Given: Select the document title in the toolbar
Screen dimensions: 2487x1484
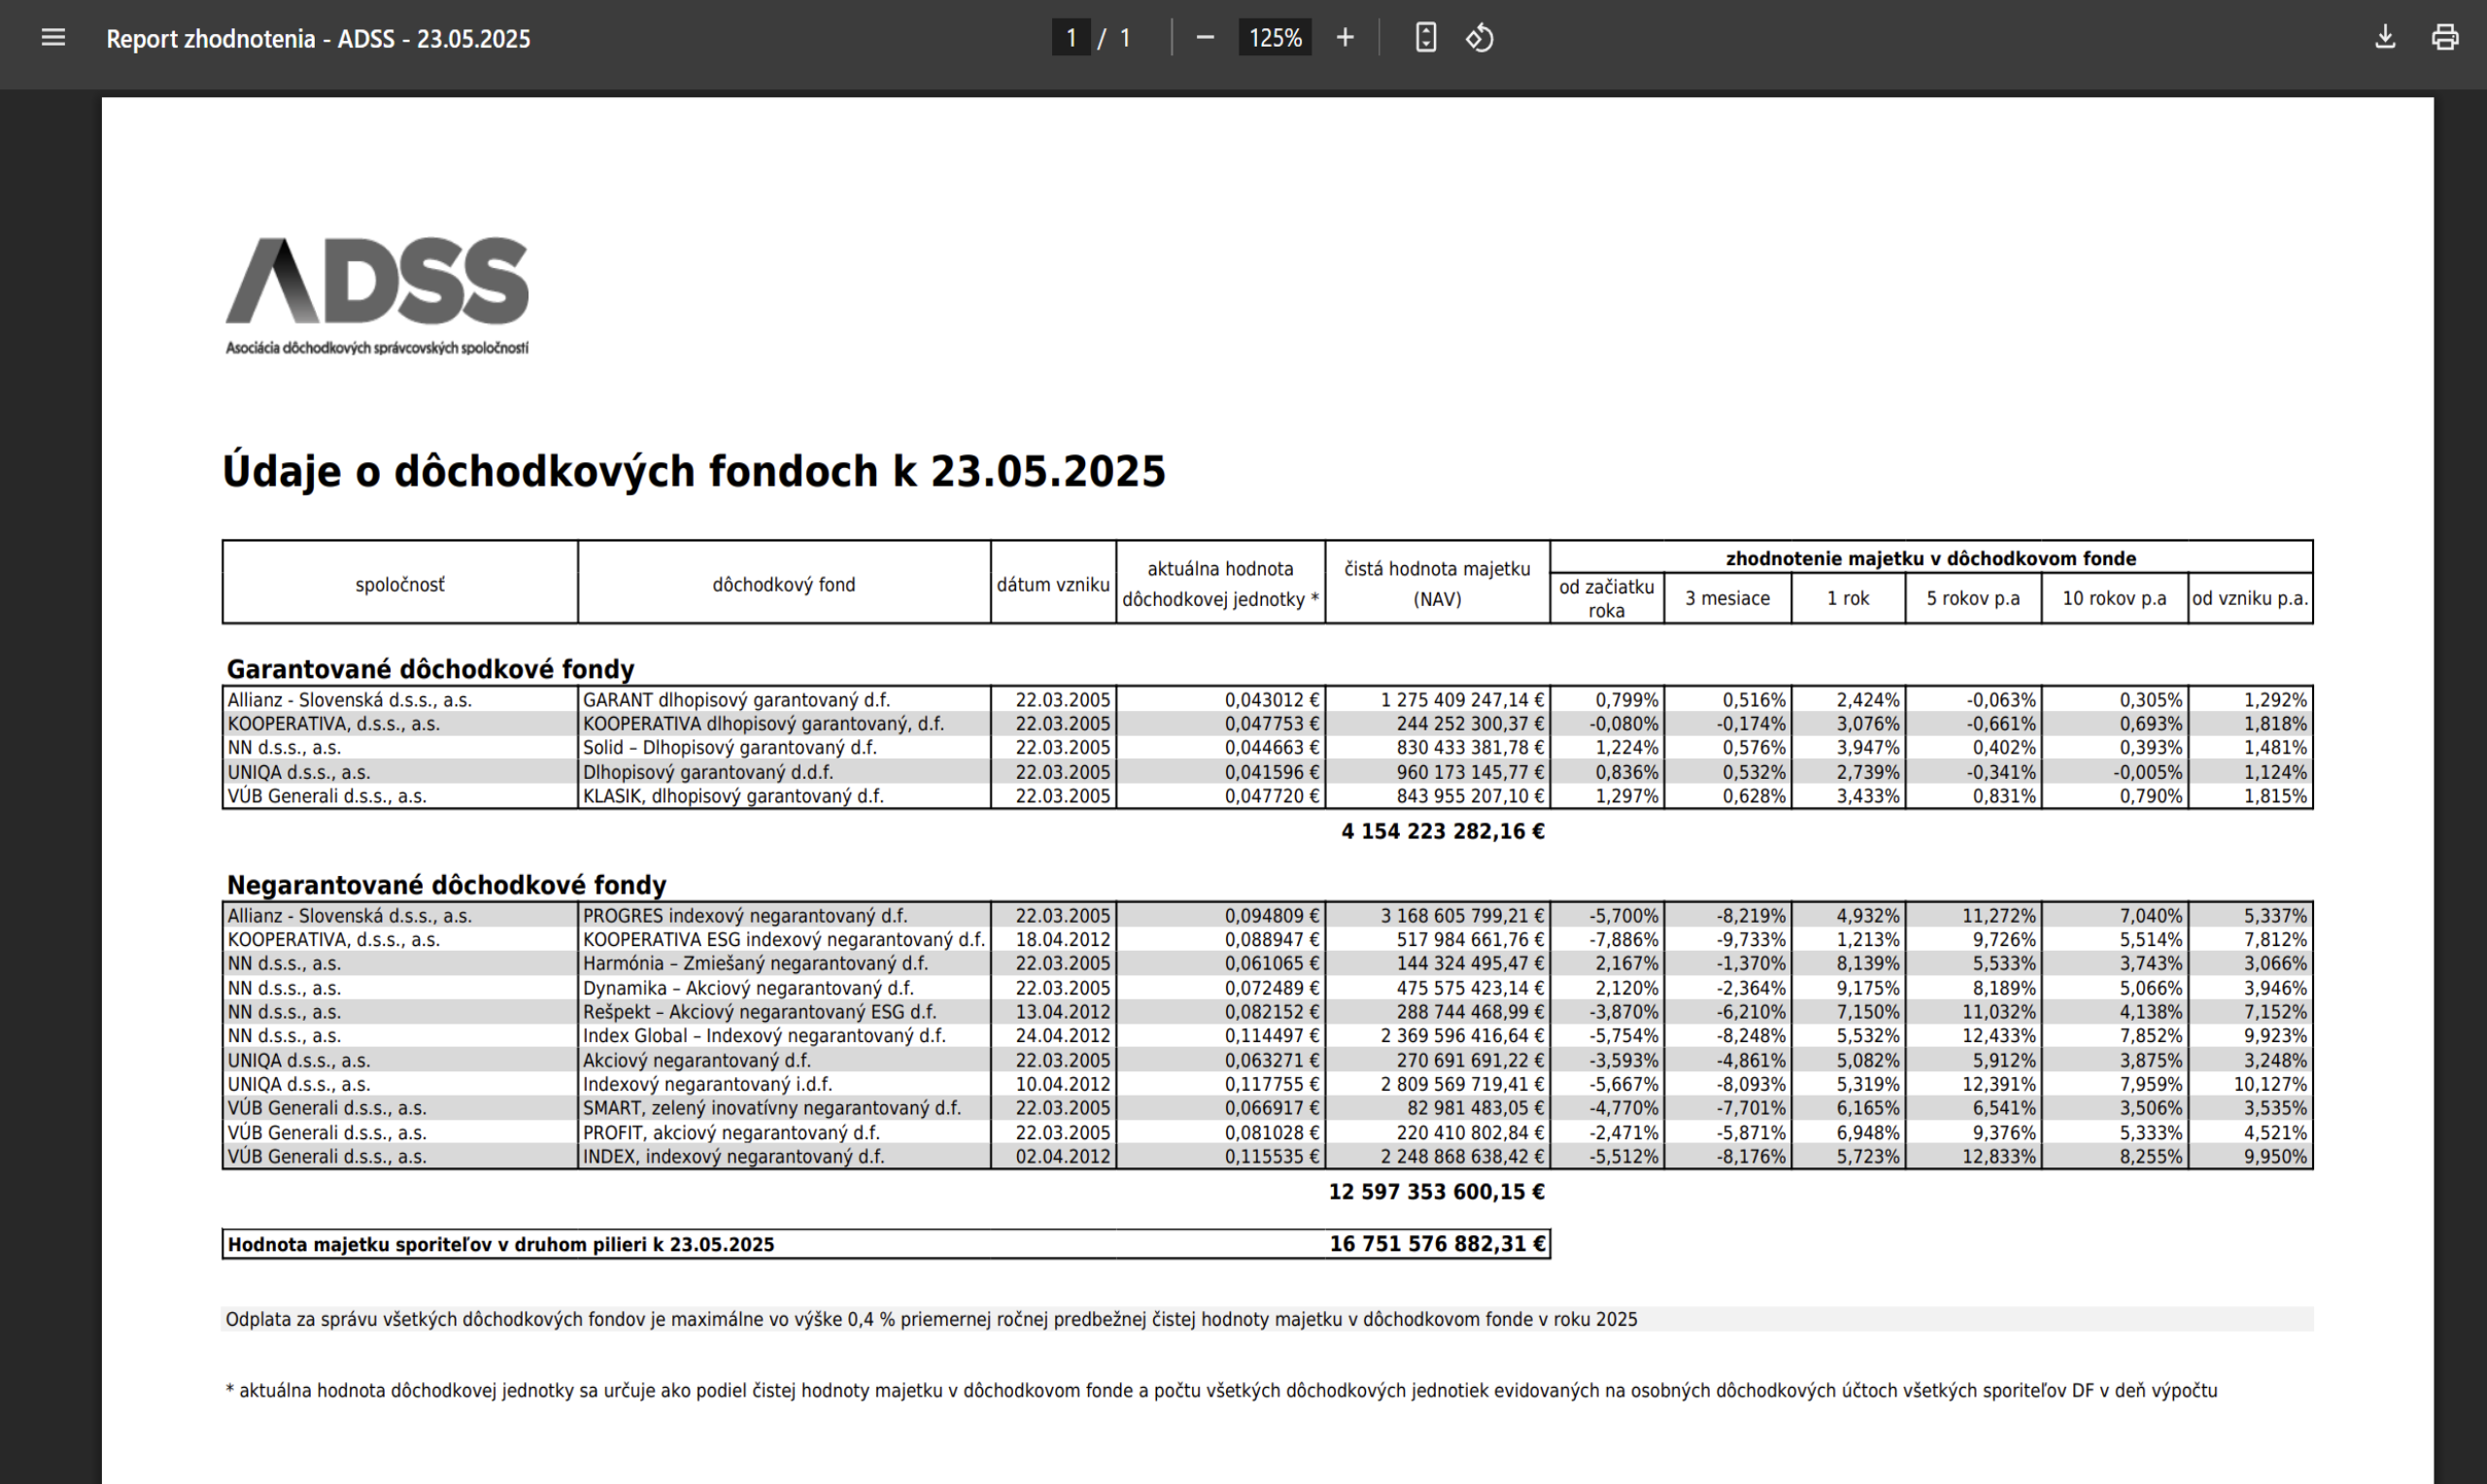Looking at the screenshot, I should pyautogui.click(x=318, y=39).
